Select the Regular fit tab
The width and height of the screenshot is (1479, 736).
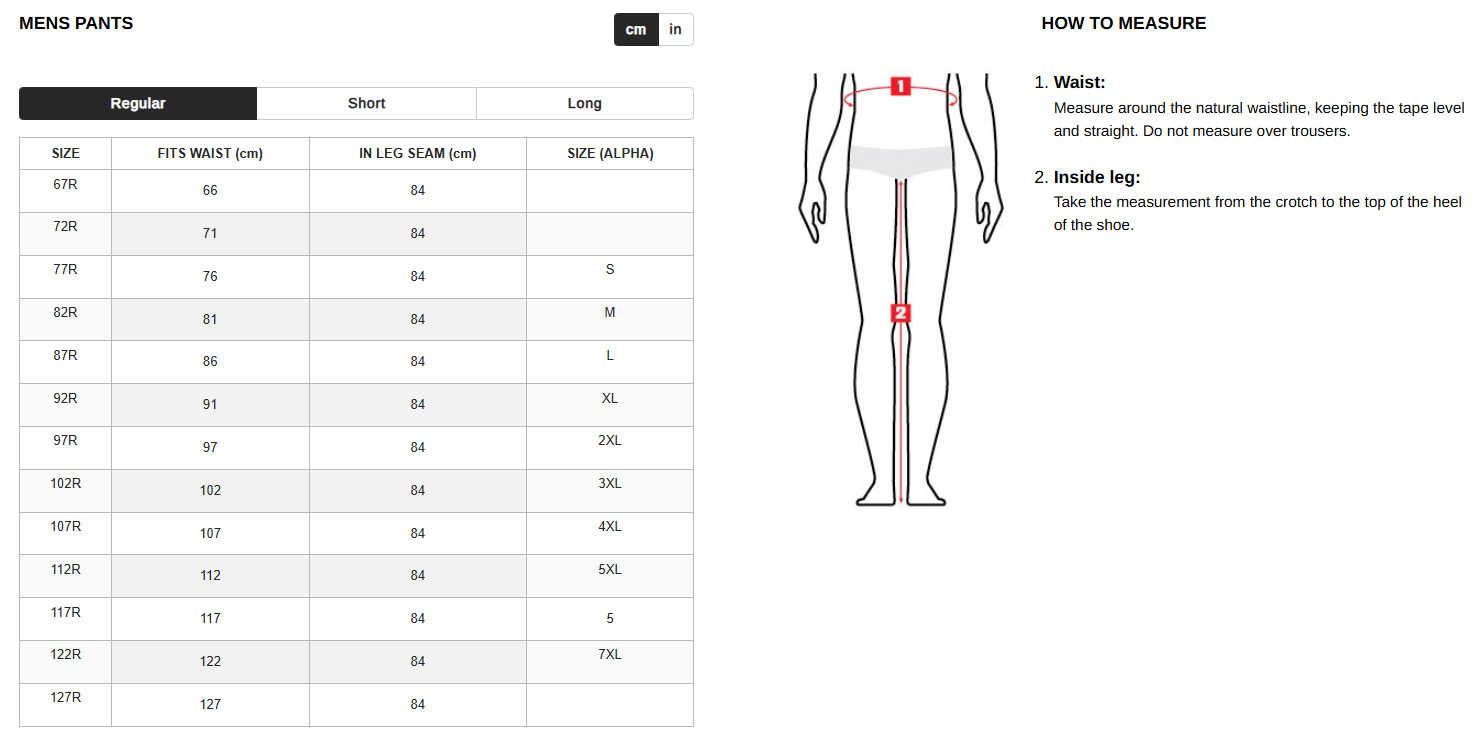[138, 103]
